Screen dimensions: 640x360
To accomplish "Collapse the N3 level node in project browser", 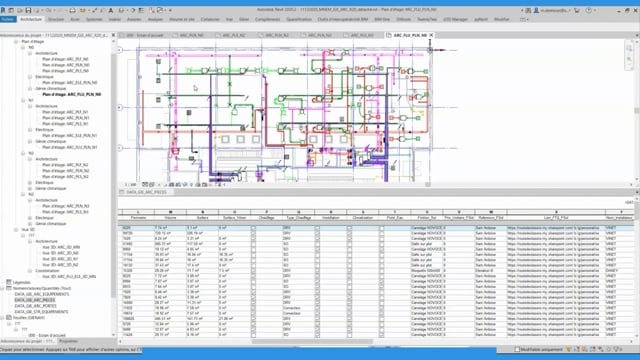I will [x=23, y=194].
